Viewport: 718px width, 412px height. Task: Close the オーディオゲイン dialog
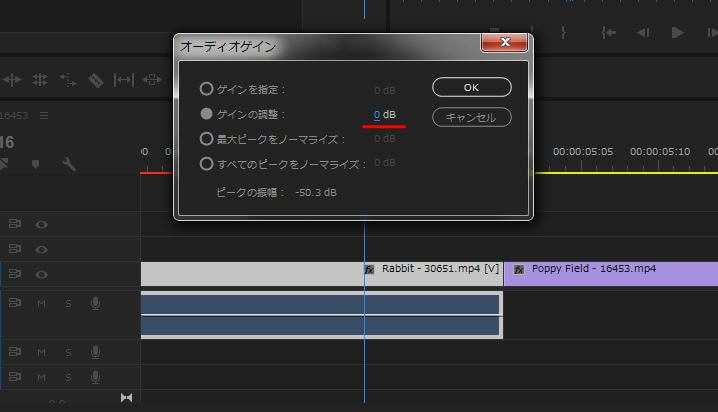coord(504,43)
